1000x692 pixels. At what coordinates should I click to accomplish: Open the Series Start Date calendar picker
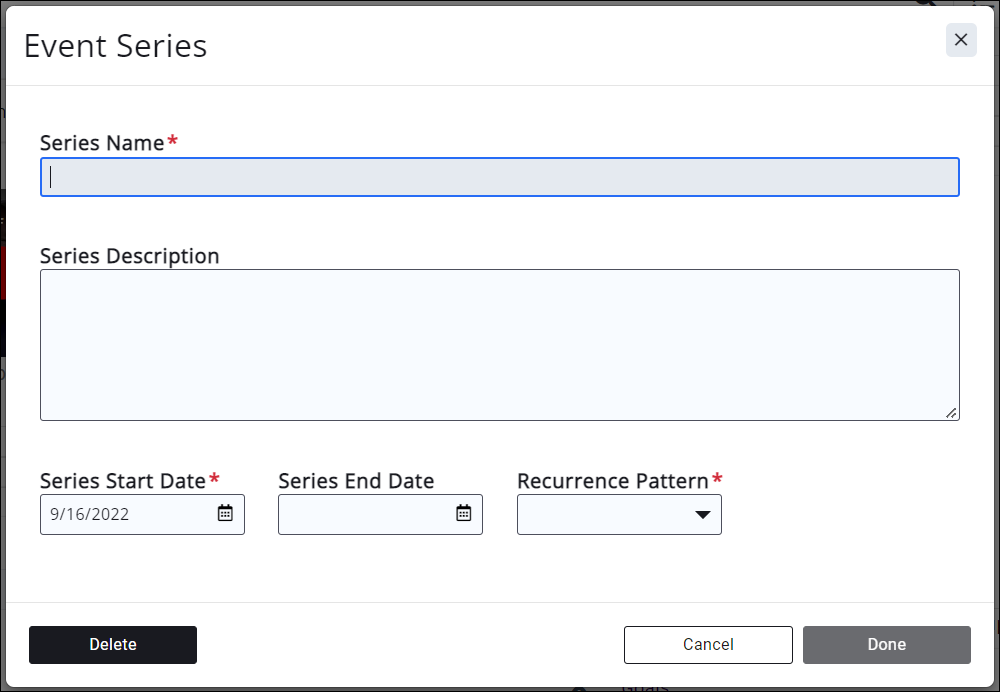(225, 514)
